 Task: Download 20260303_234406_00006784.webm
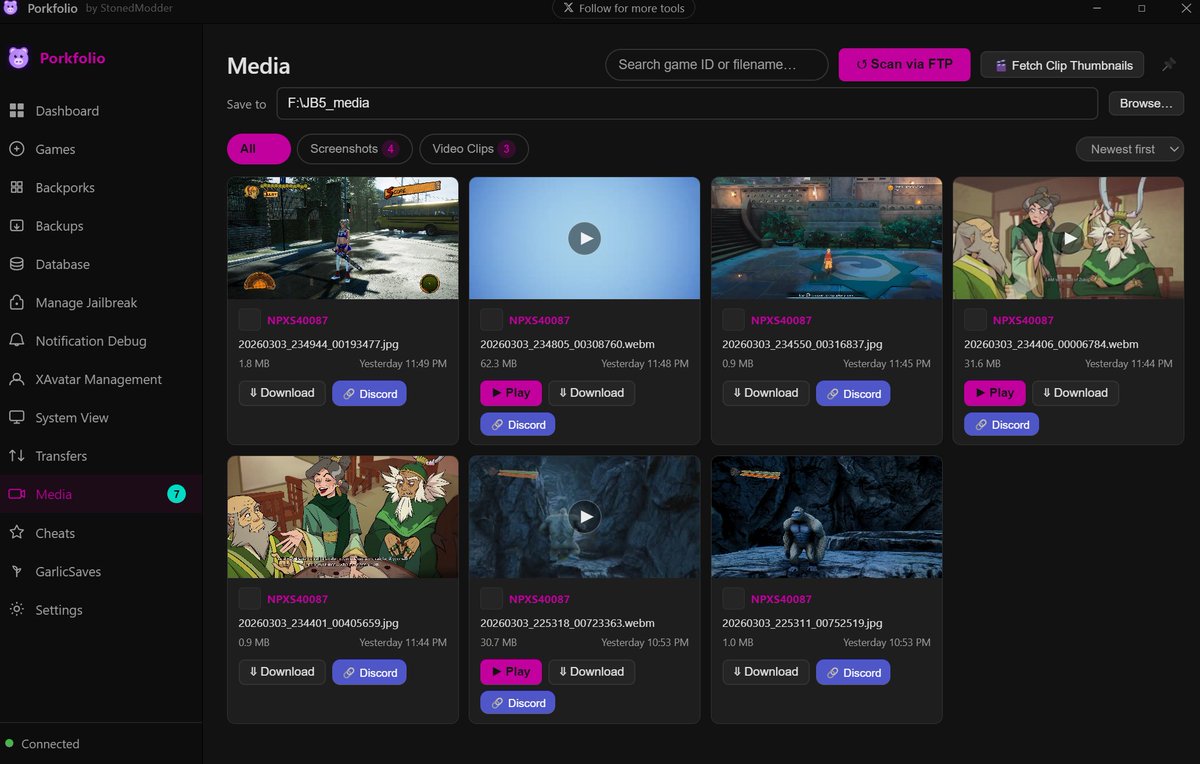(1075, 393)
